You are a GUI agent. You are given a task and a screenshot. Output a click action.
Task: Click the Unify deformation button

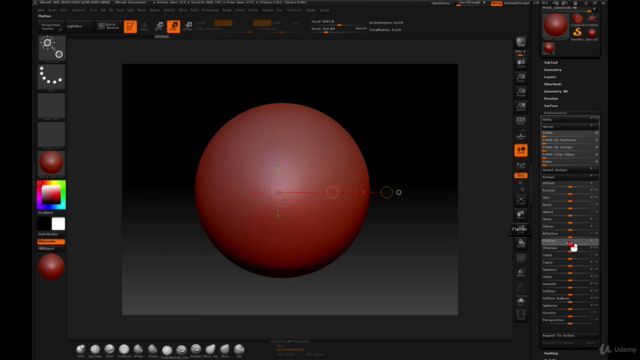click(x=570, y=120)
